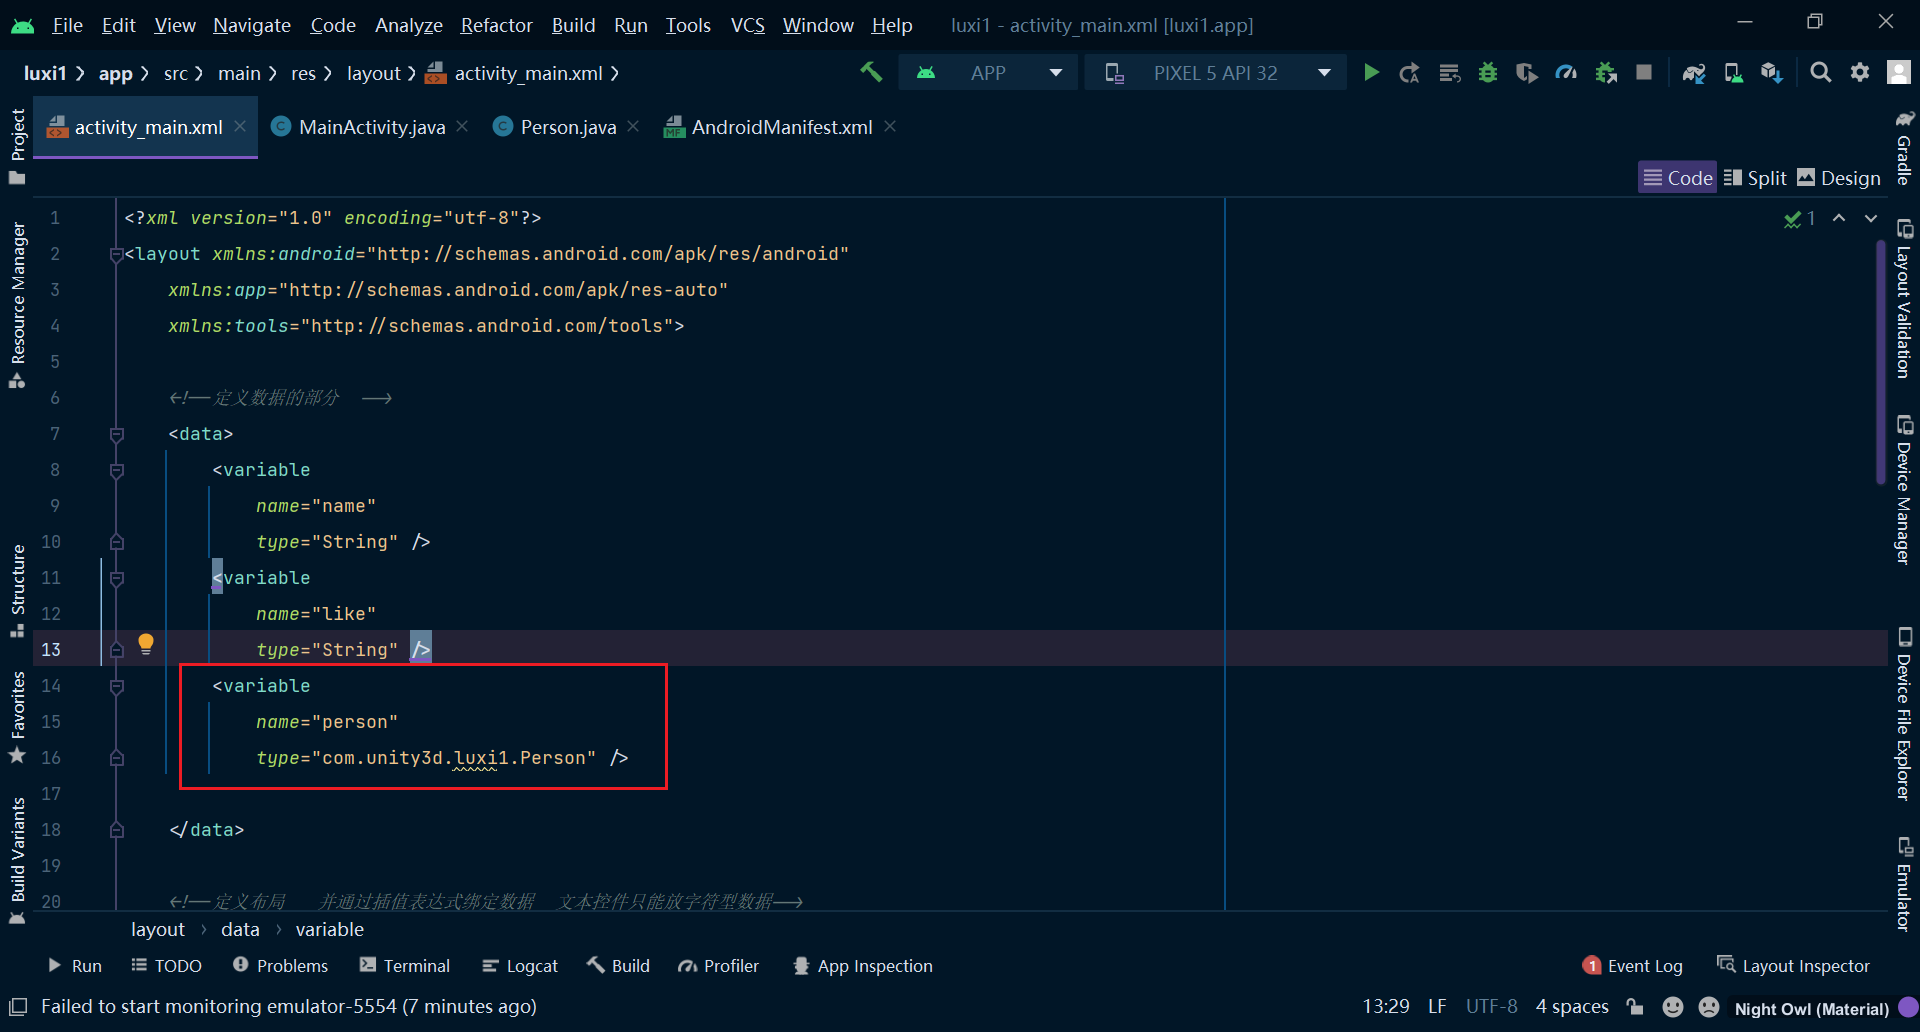
Task: Toggle the read-only lock icon in the status bar
Action: pos(1635,1007)
